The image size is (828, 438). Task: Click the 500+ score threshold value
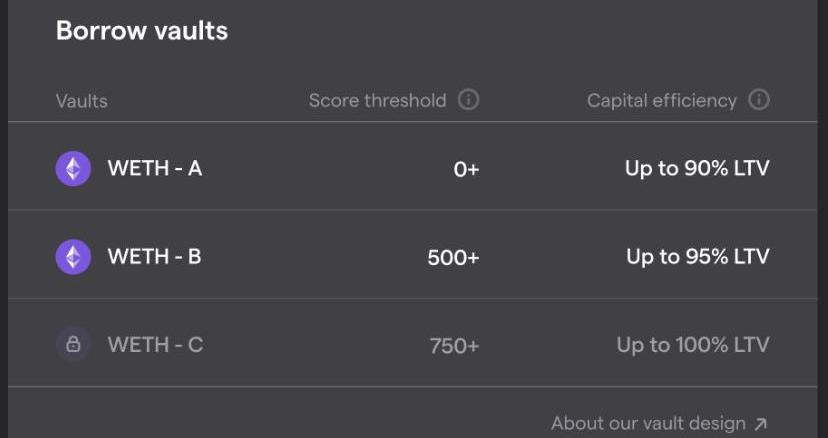453,258
